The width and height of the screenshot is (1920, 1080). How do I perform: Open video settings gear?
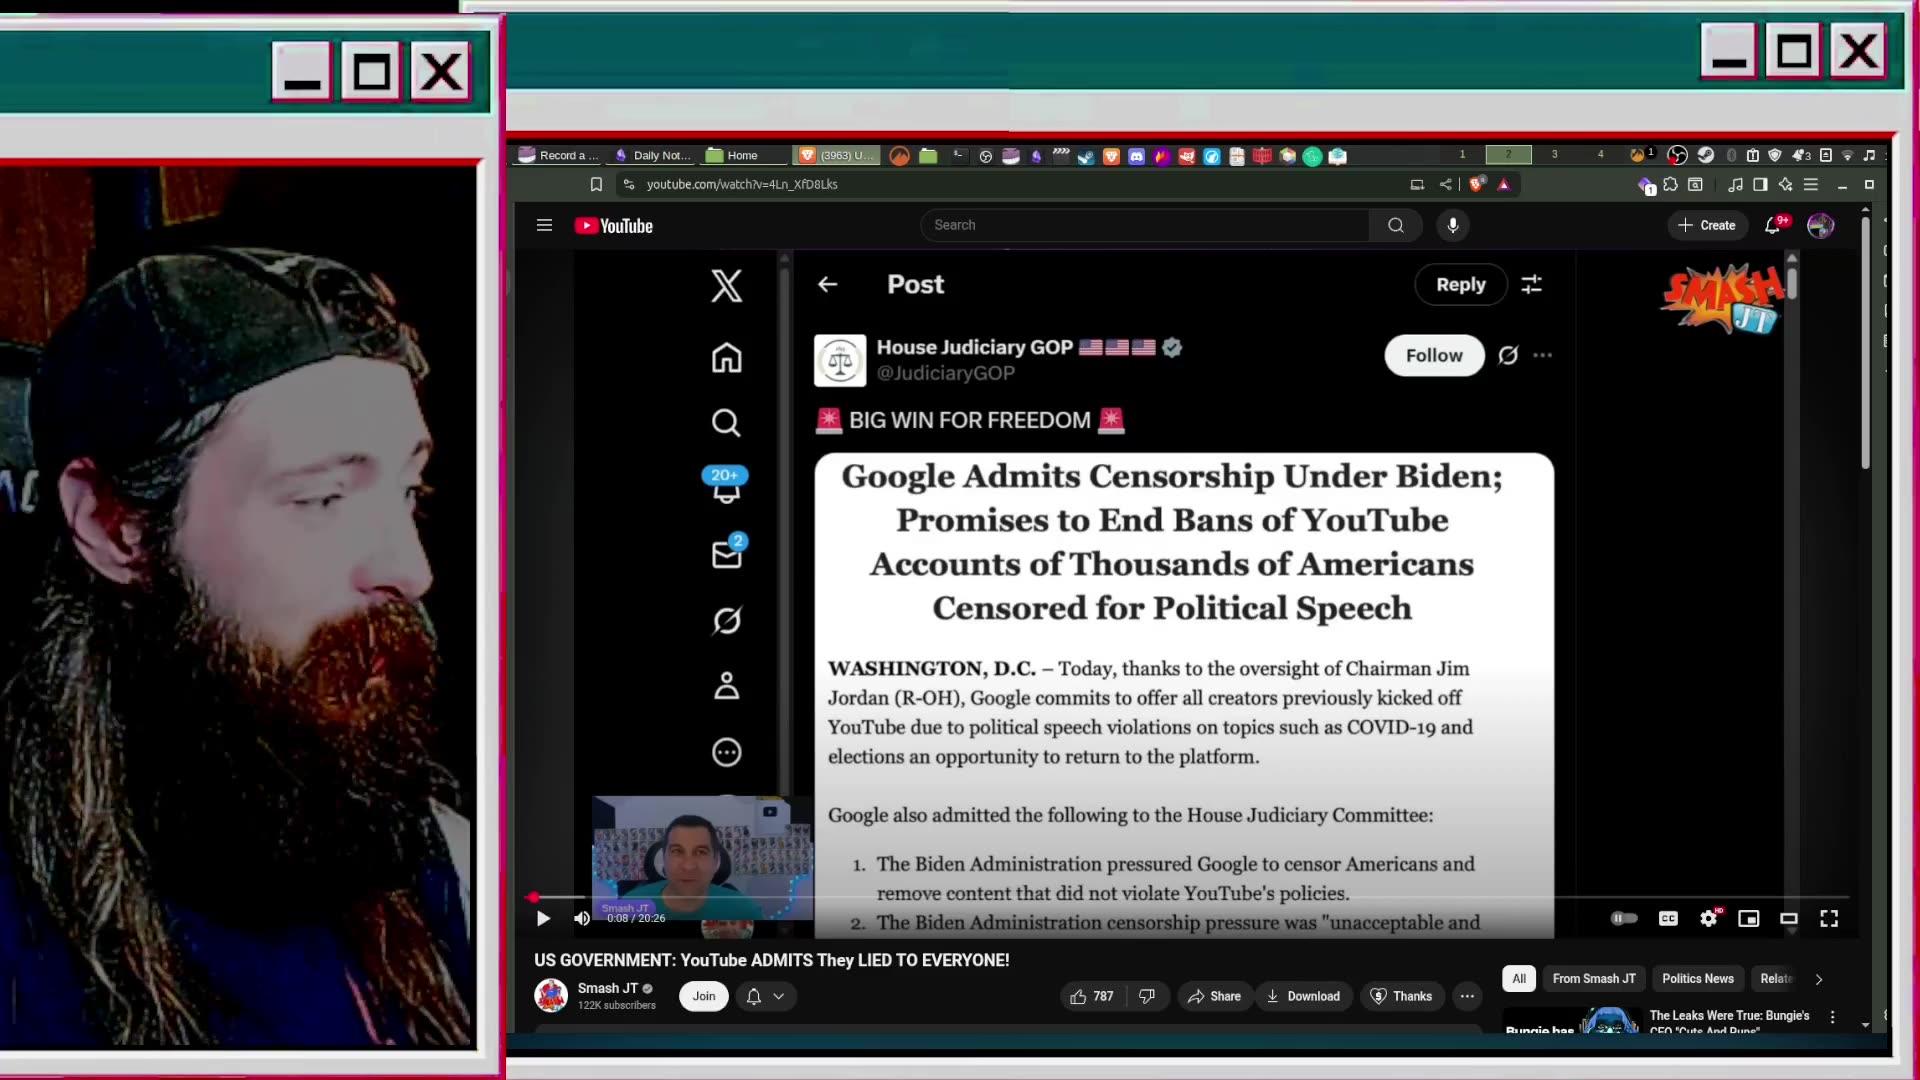[1708, 918]
